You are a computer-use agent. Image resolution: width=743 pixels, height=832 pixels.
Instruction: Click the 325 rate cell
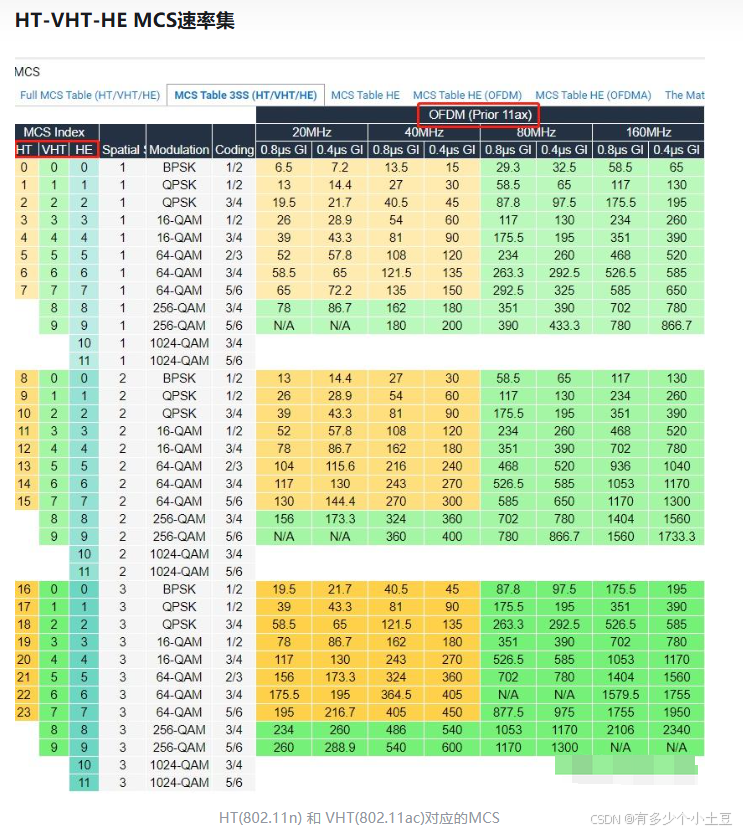[564, 290]
